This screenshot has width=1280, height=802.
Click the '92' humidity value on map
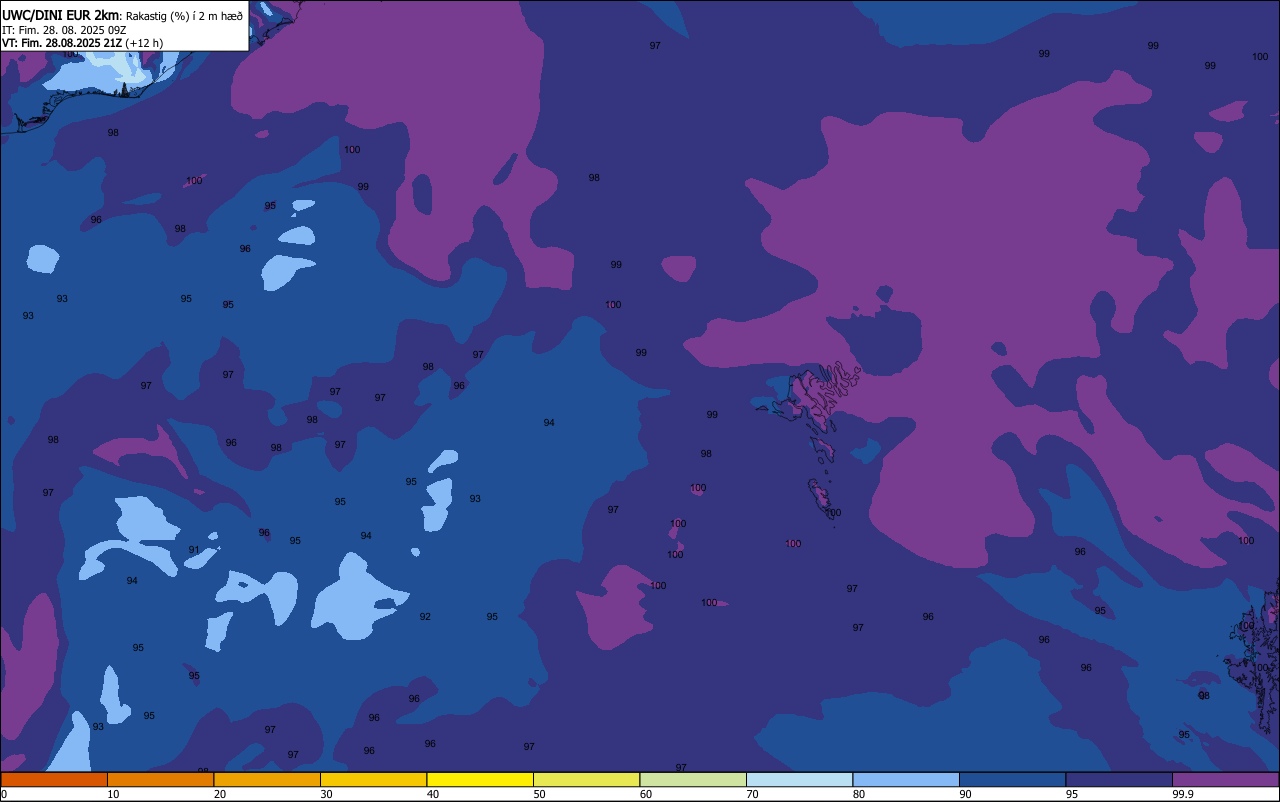coord(425,617)
